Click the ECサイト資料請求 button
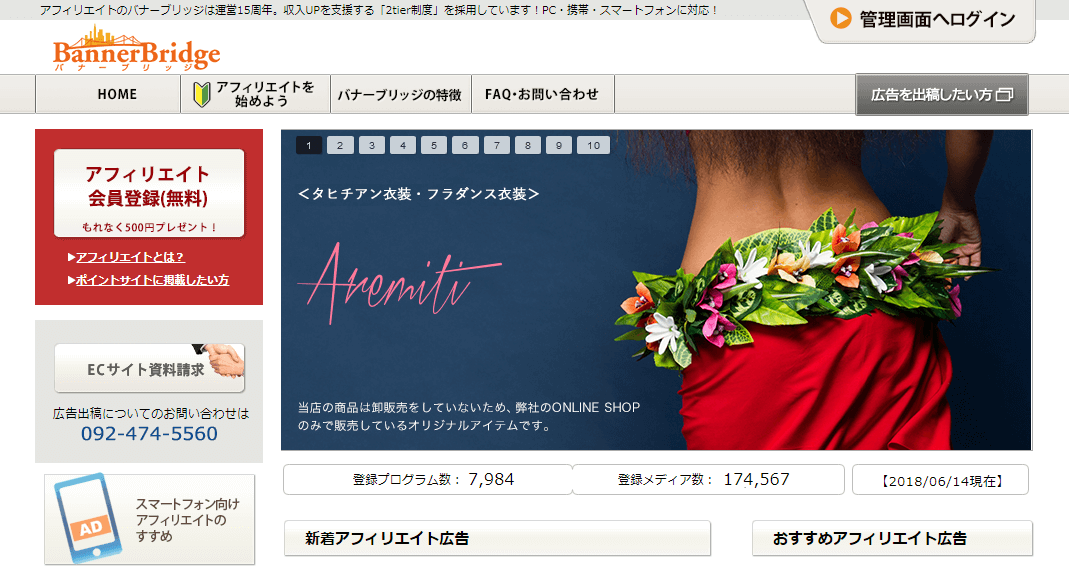1069x567 pixels. [x=149, y=368]
